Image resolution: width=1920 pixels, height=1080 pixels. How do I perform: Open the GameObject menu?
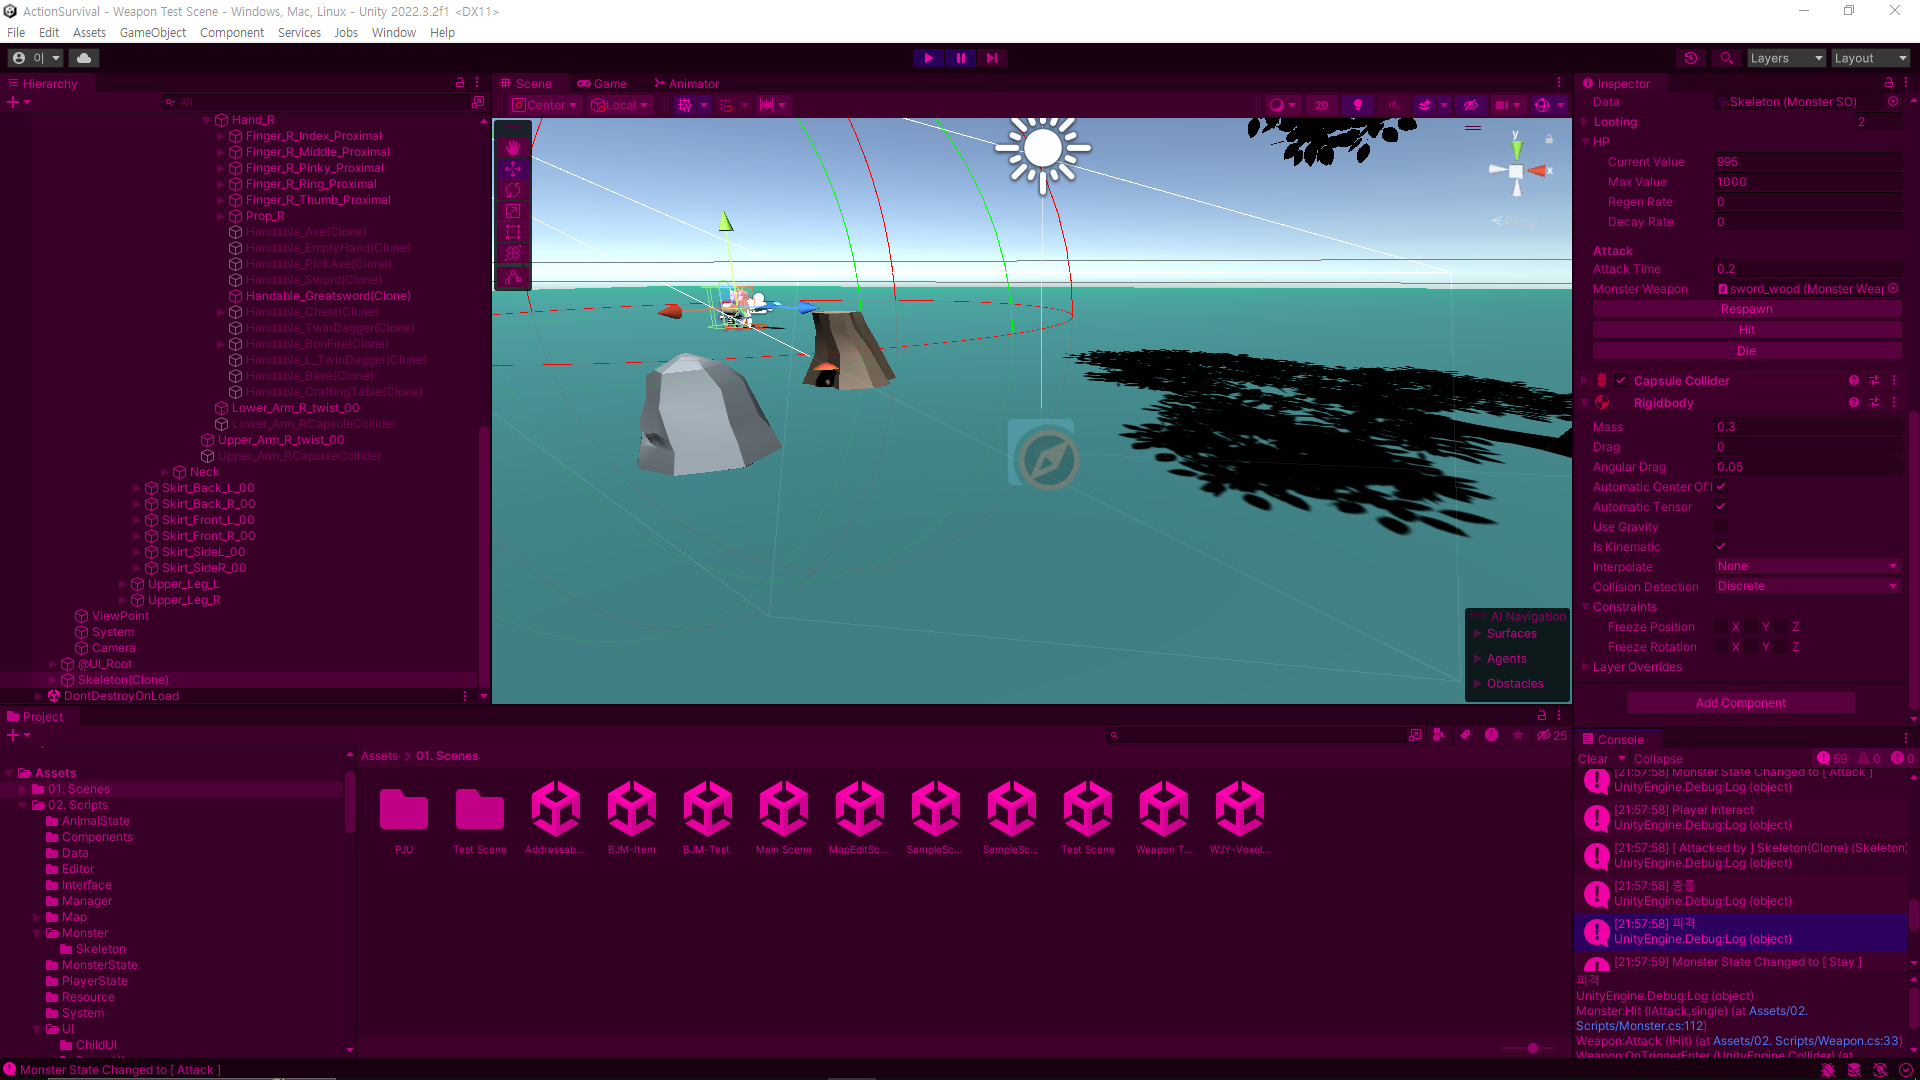coord(152,33)
